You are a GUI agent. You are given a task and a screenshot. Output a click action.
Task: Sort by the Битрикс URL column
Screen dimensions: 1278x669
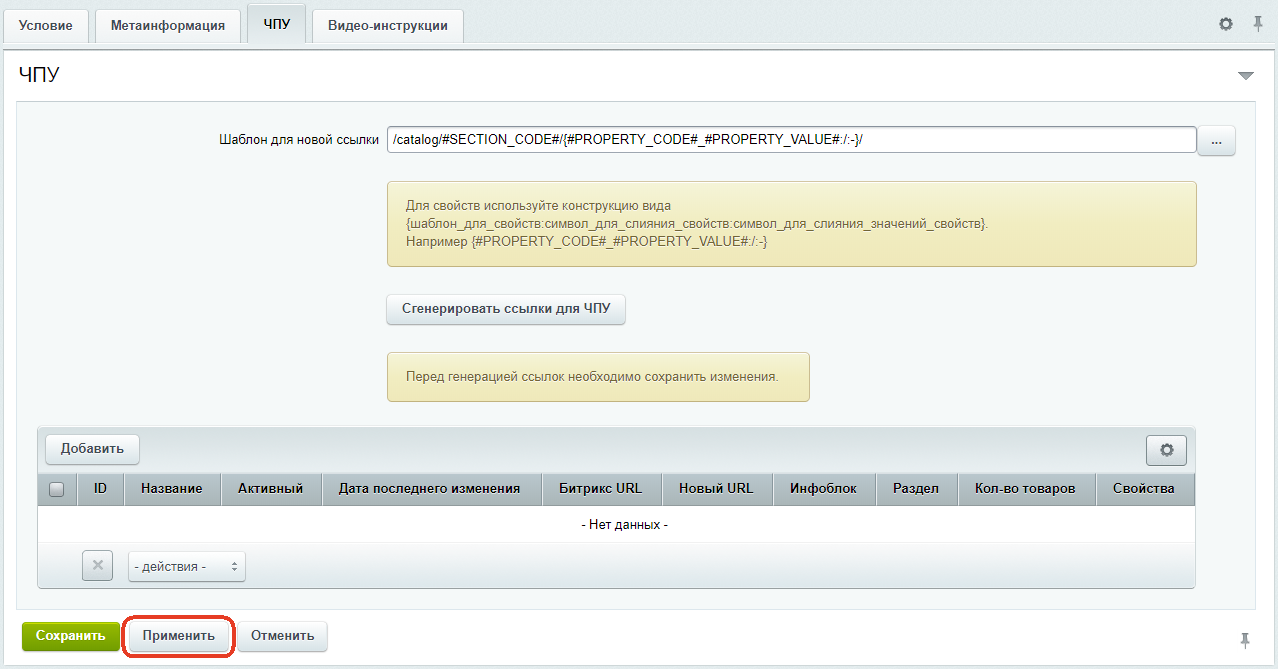point(602,489)
